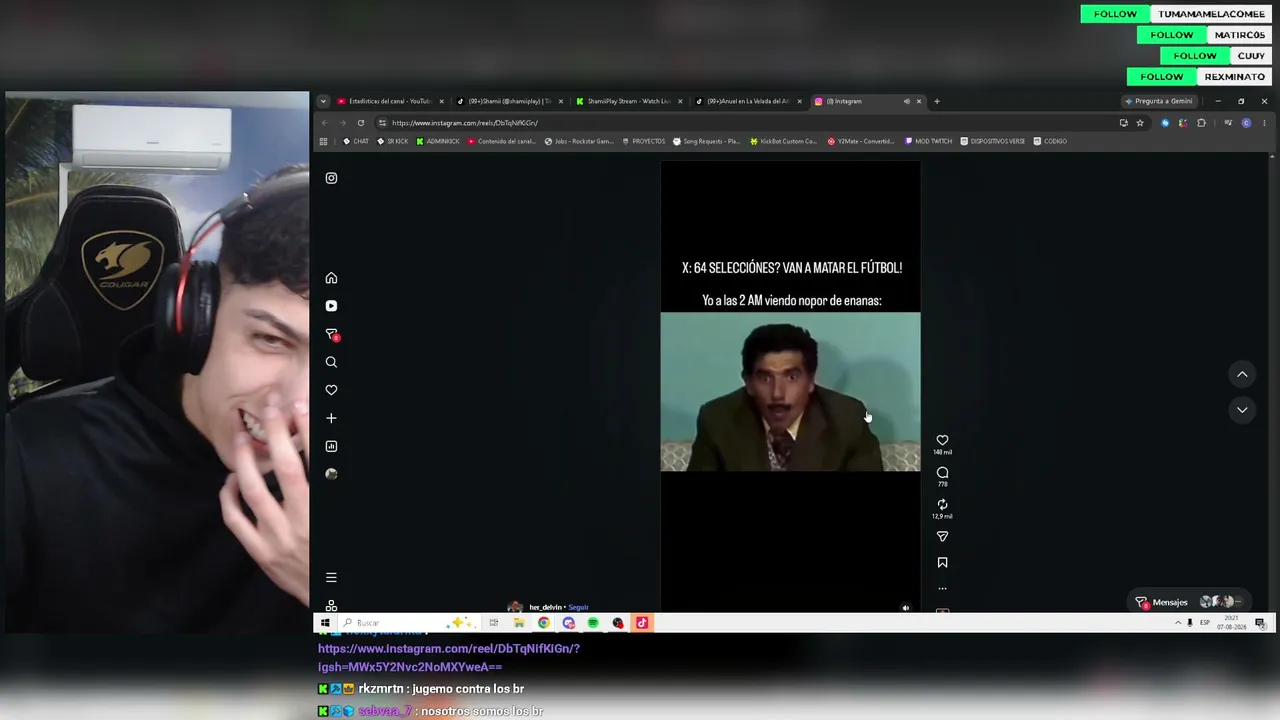Image resolution: width=1280 pixels, height=720 pixels.
Task: Switch to Estadísticas del canal YouTube tab
Action: point(391,101)
